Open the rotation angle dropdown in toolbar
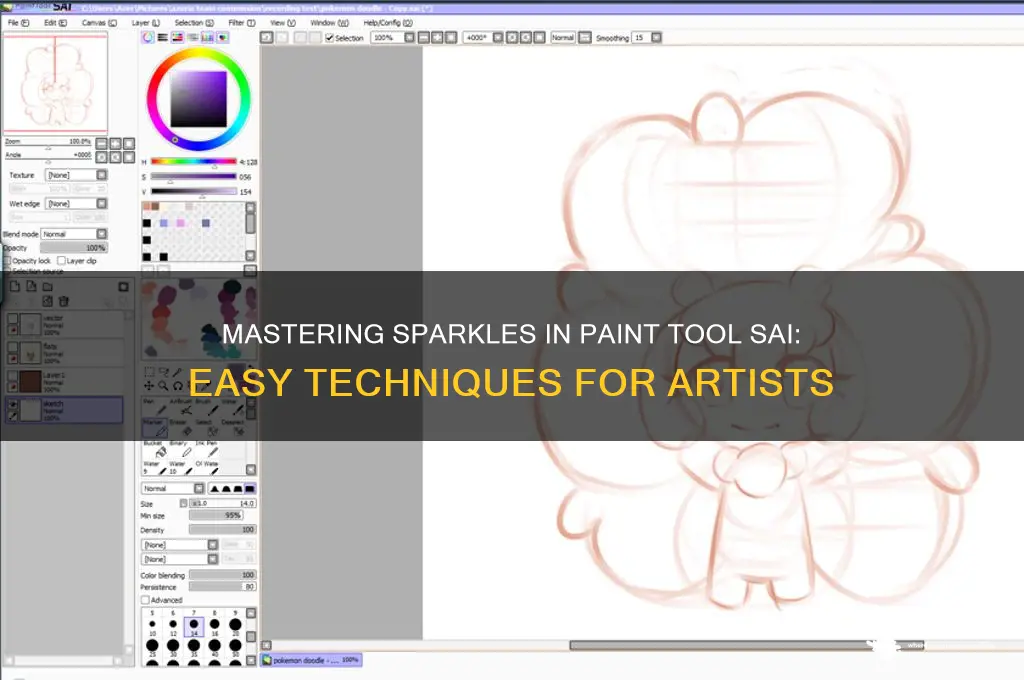 tap(498, 38)
